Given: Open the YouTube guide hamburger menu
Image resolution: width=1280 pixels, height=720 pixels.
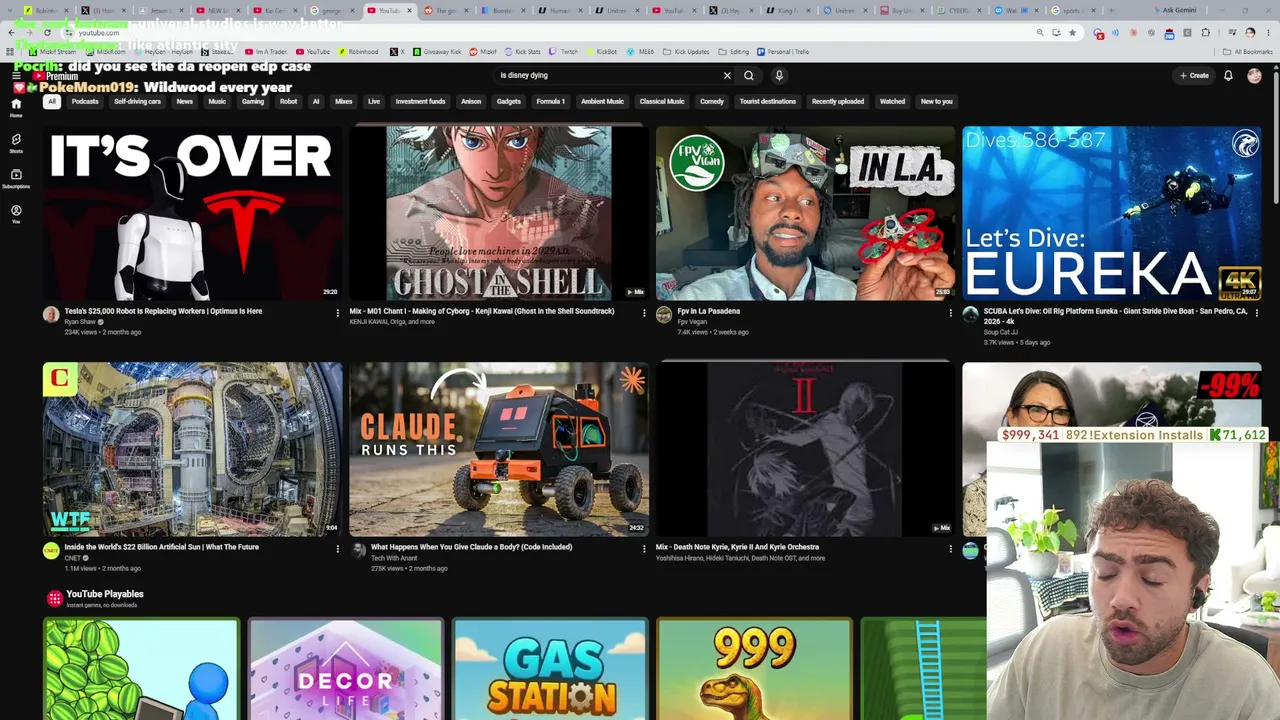Looking at the screenshot, I should (16, 75).
